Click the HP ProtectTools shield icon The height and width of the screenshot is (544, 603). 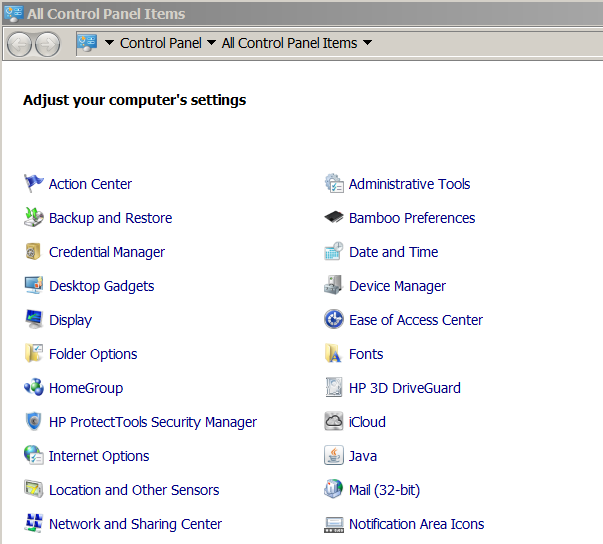[x=34, y=421]
